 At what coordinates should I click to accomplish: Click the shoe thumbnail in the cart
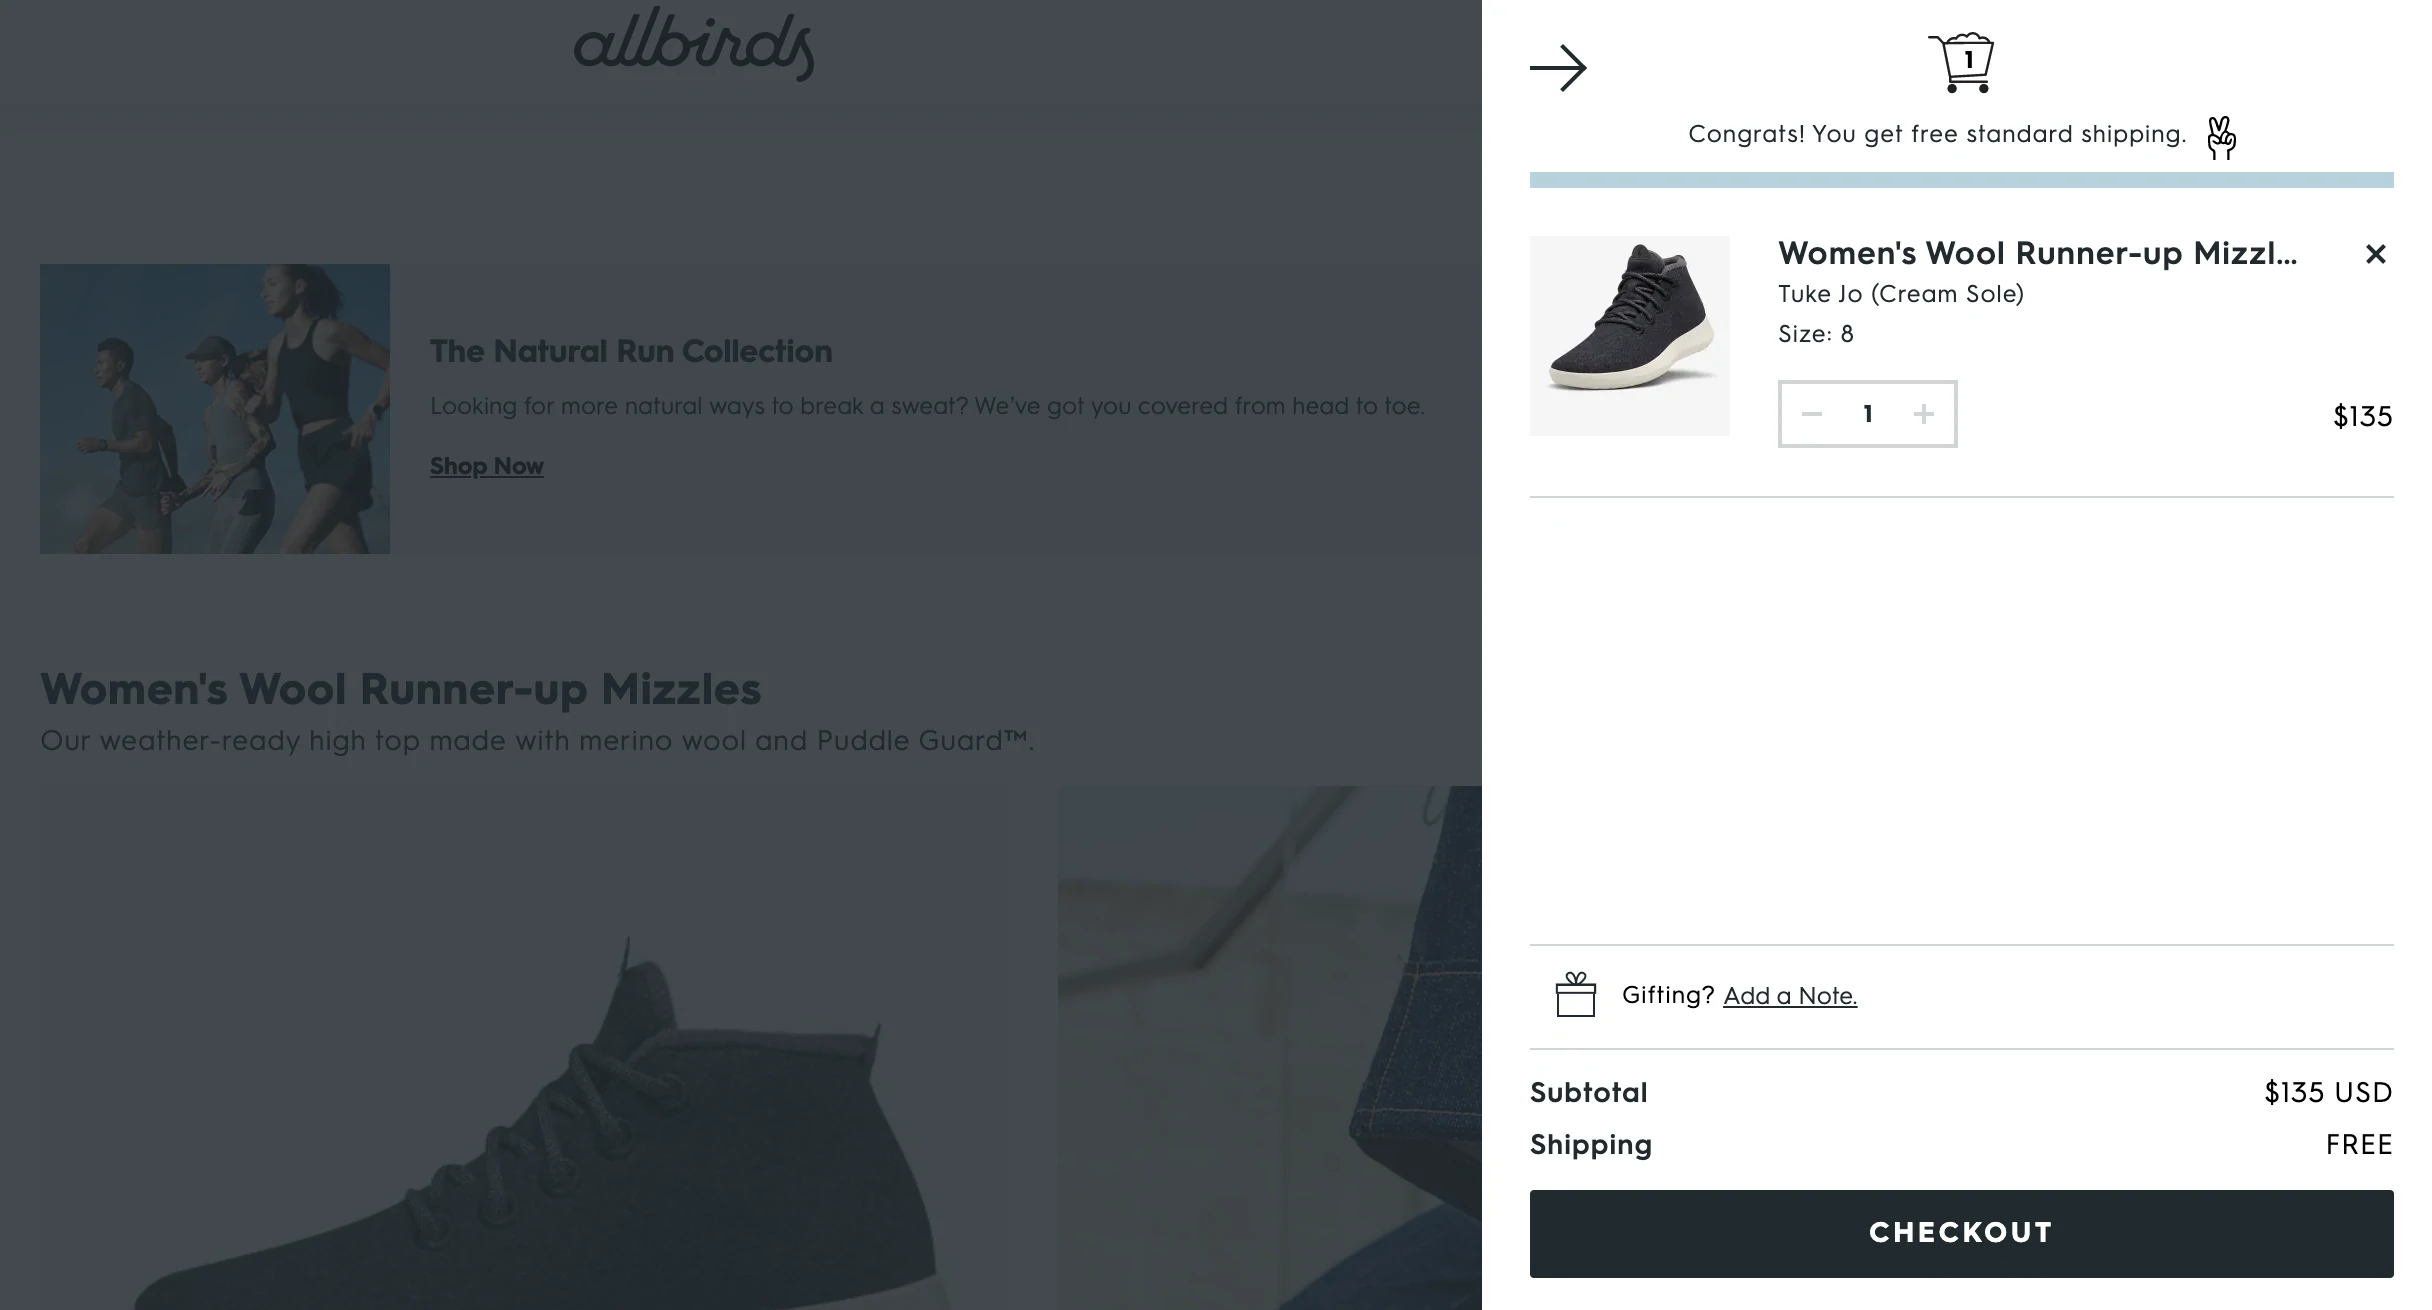tap(1629, 336)
